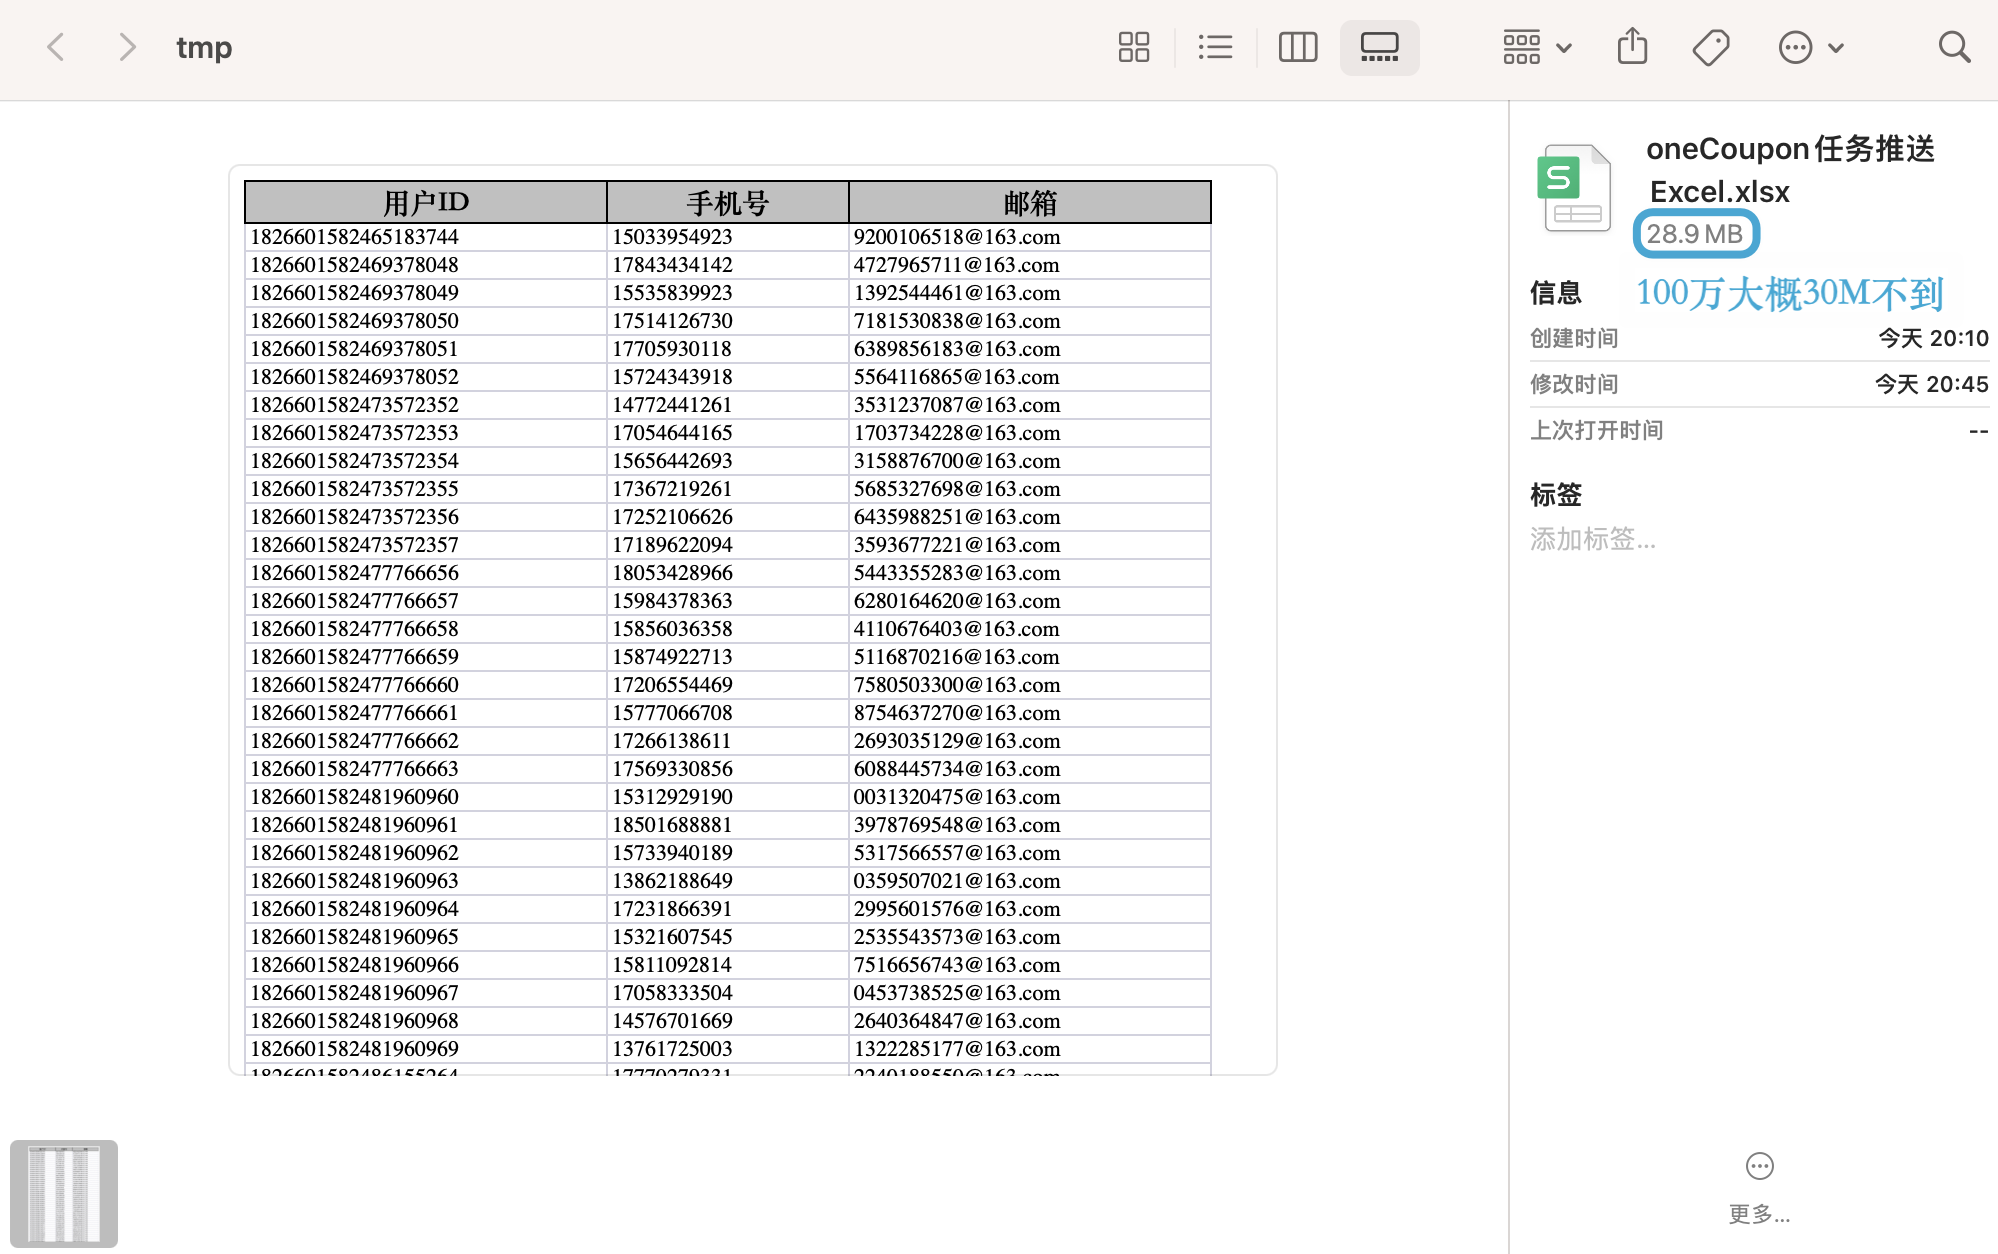Open the tag editor icon

1711,47
